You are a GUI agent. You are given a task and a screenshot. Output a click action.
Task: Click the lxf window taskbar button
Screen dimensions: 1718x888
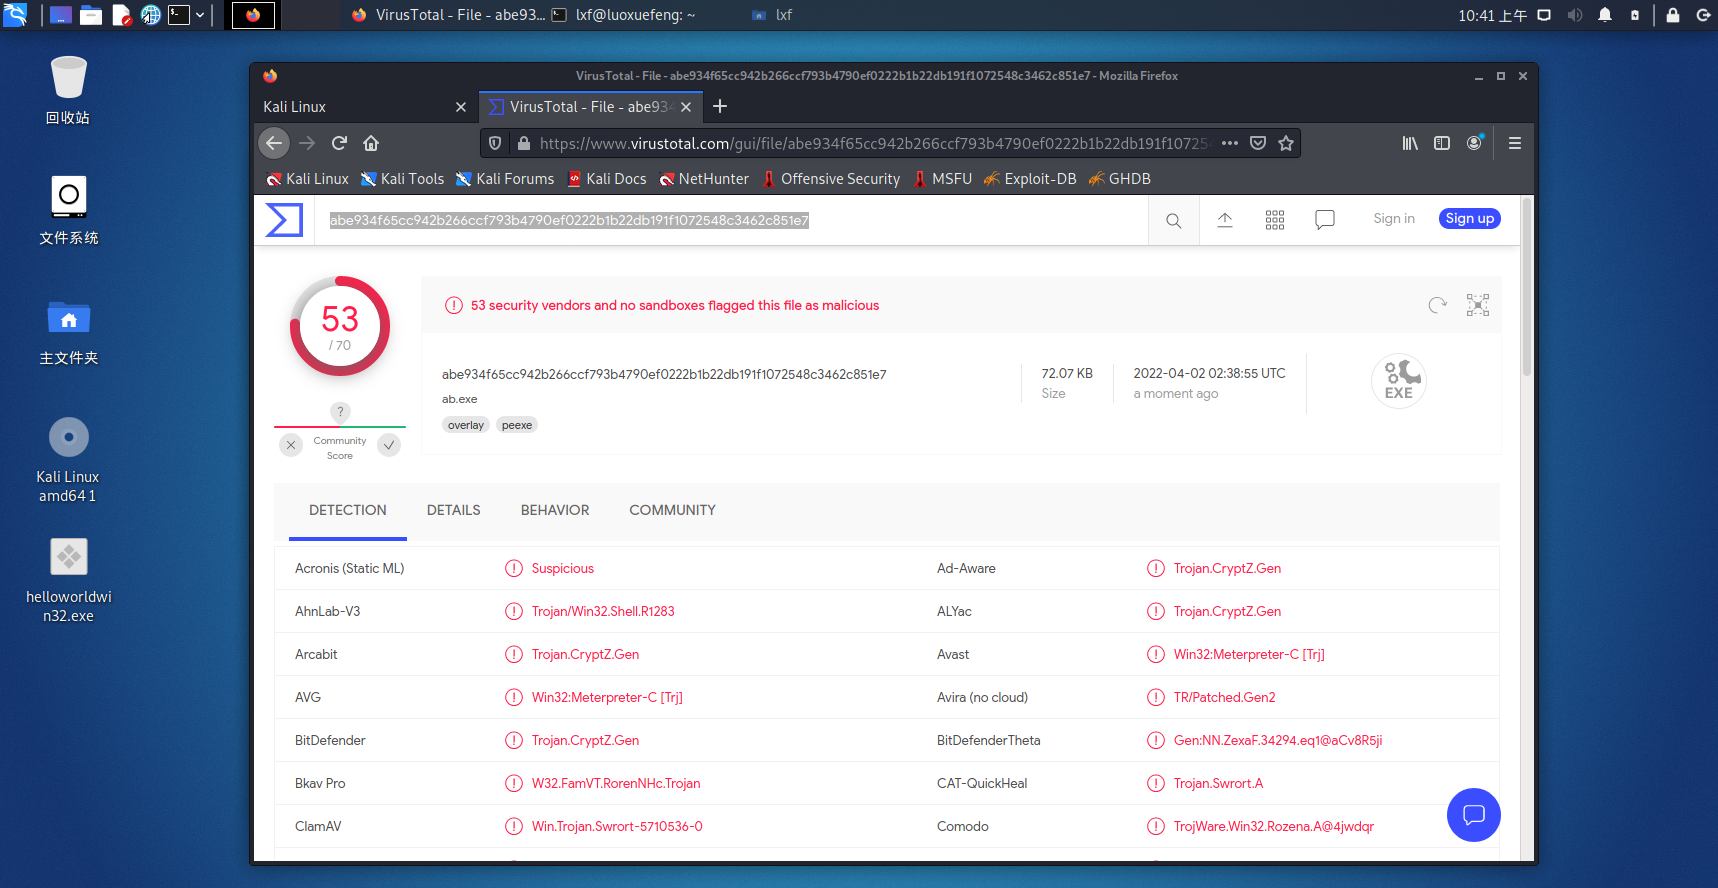(x=772, y=15)
